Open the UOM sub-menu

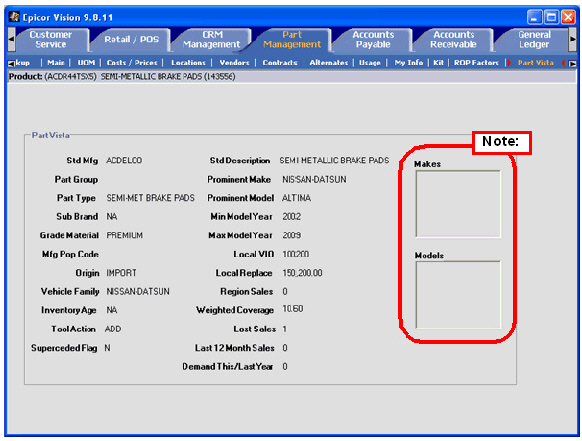click(x=86, y=63)
